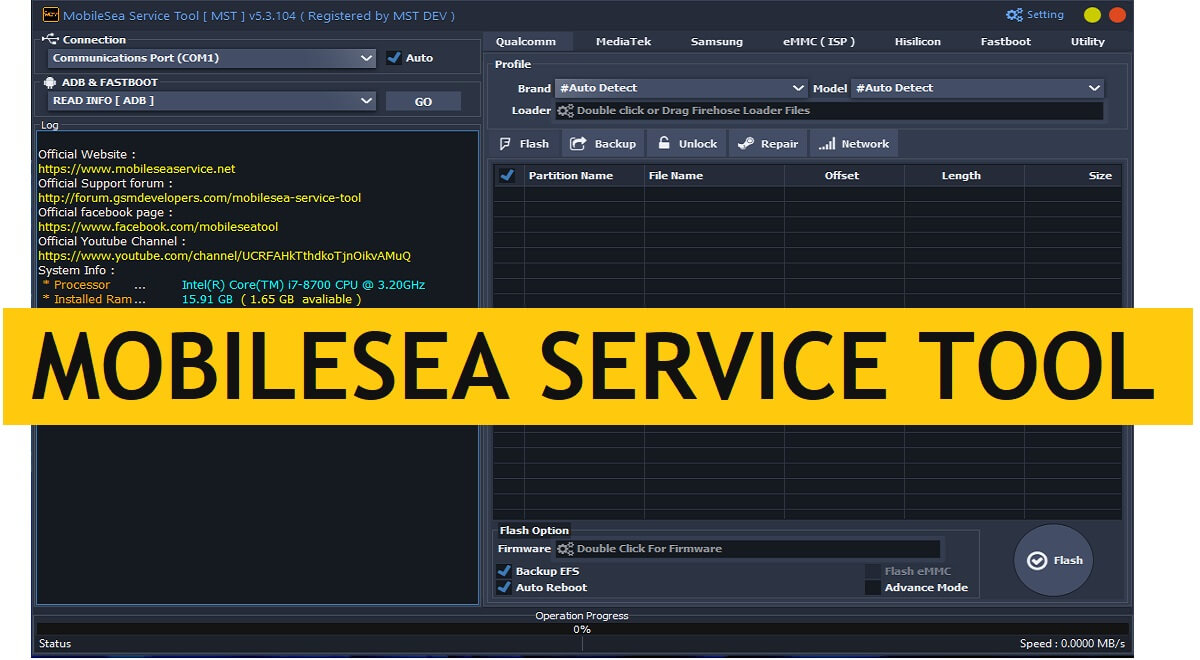Open the Communications Port dropdown
The height and width of the screenshot is (660, 1200).
pos(367,58)
